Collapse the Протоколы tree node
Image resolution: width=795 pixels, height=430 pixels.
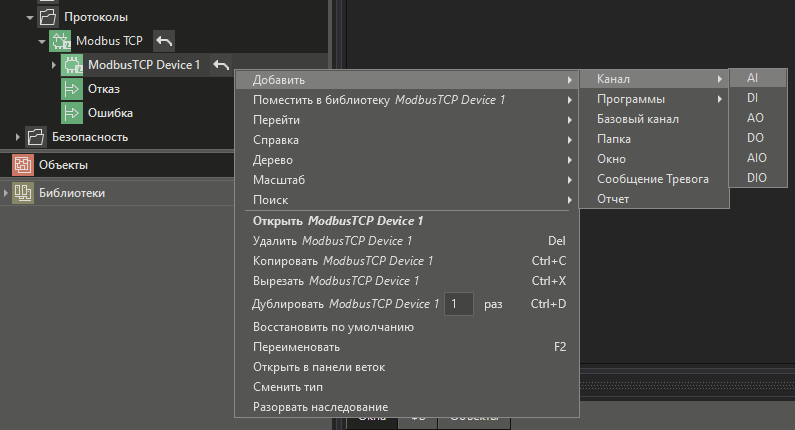point(30,17)
